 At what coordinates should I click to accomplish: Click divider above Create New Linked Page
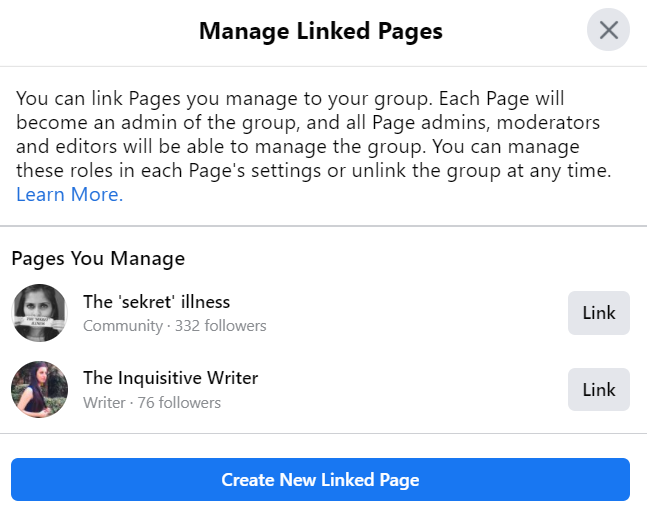coord(323,434)
